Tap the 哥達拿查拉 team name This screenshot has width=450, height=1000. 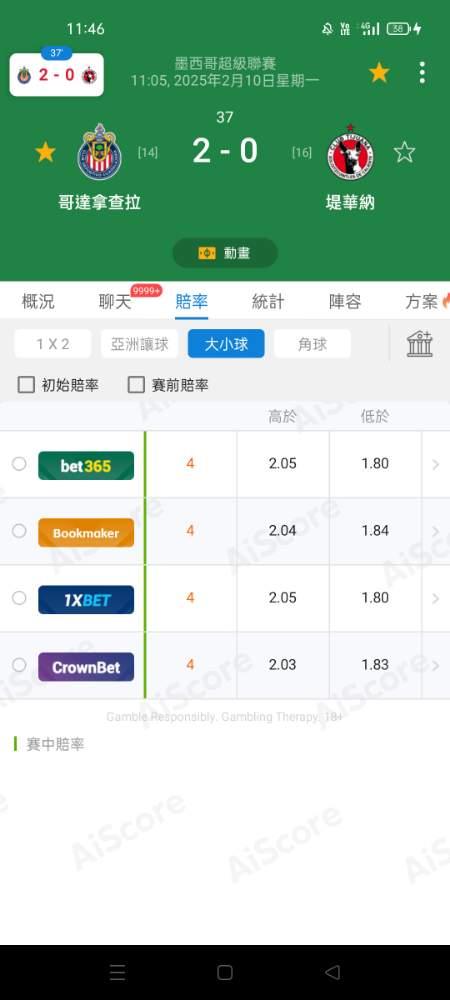point(99,203)
